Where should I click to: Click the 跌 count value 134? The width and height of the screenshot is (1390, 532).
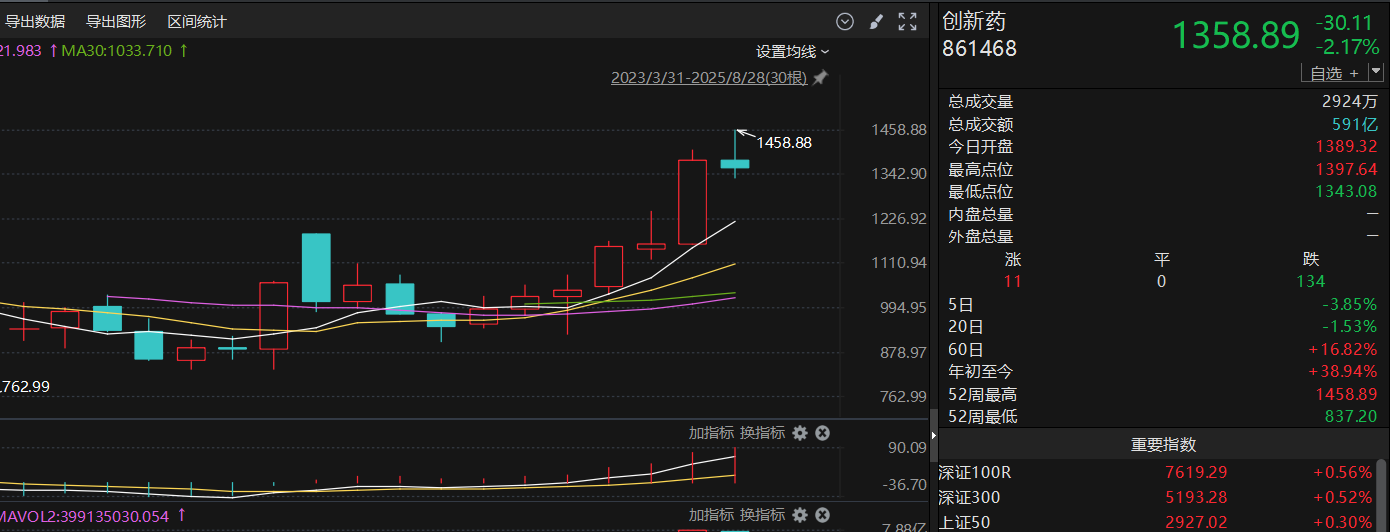point(1310,281)
